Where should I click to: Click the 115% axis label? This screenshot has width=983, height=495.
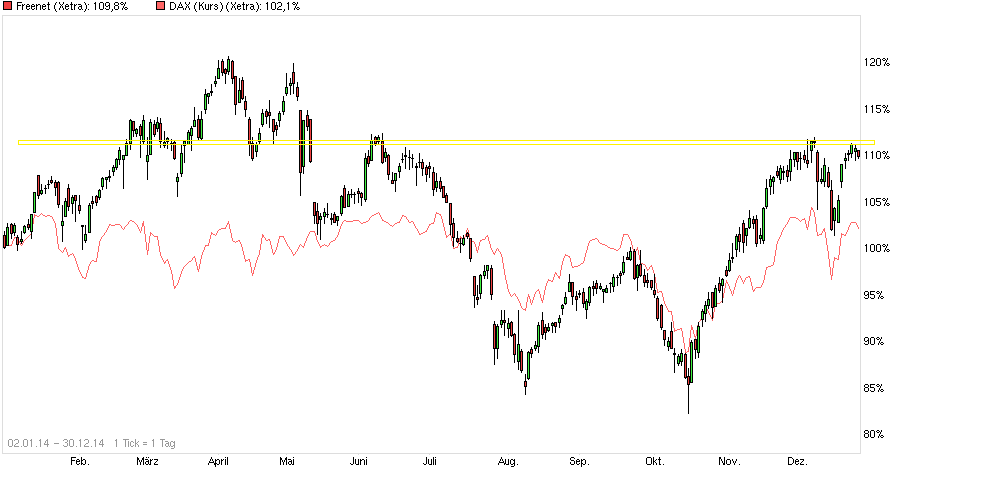[876, 109]
